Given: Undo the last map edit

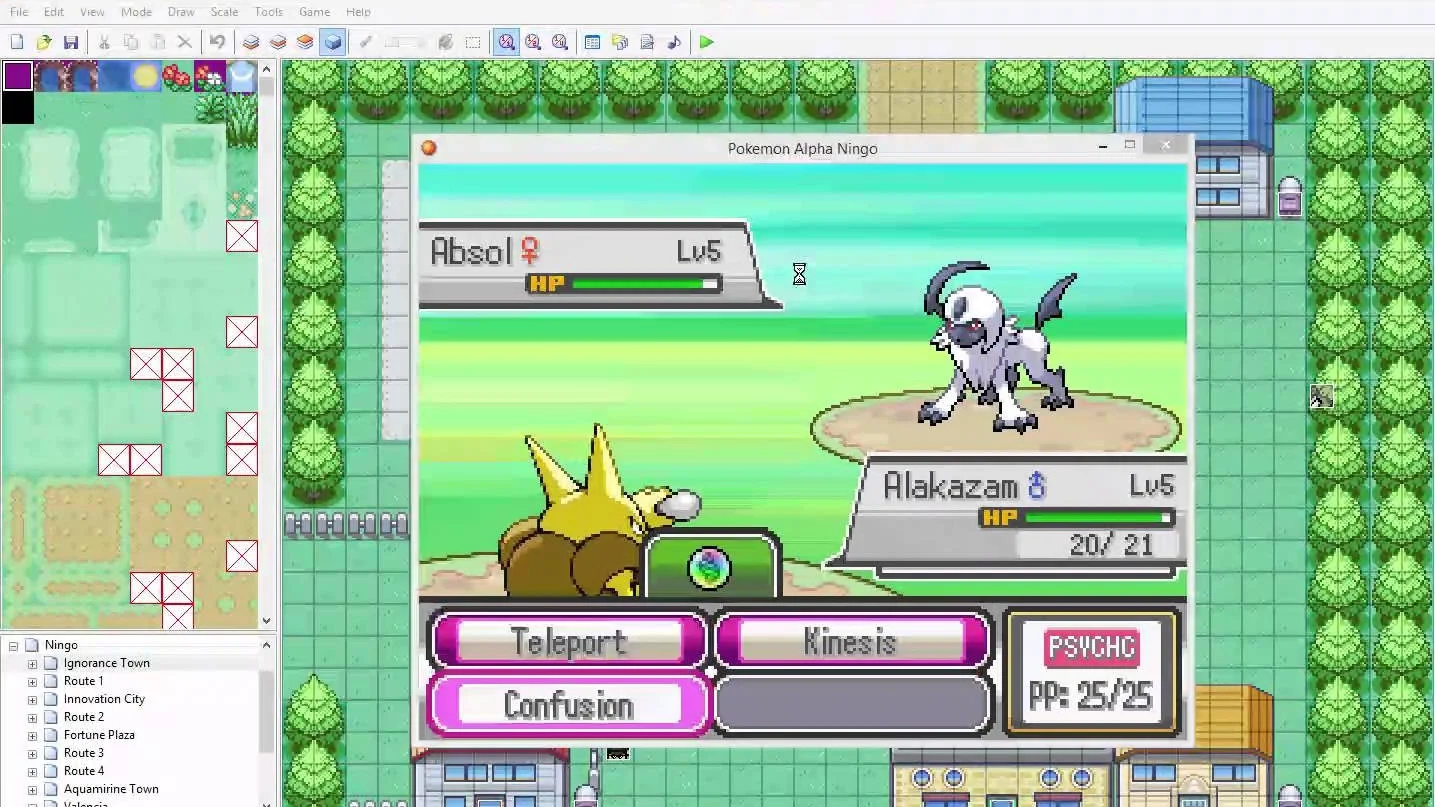Looking at the screenshot, I should 217,41.
